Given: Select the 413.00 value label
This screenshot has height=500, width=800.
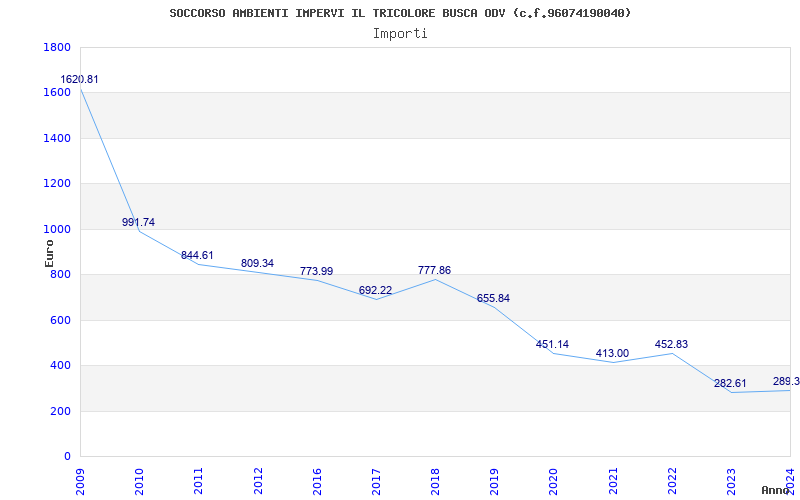Looking at the screenshot, I should (612, 353).
